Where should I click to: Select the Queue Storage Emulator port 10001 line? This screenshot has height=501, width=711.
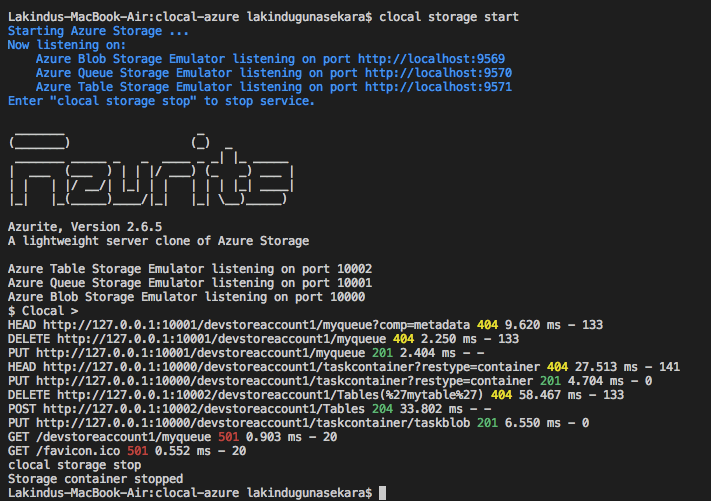pos(190,283)
